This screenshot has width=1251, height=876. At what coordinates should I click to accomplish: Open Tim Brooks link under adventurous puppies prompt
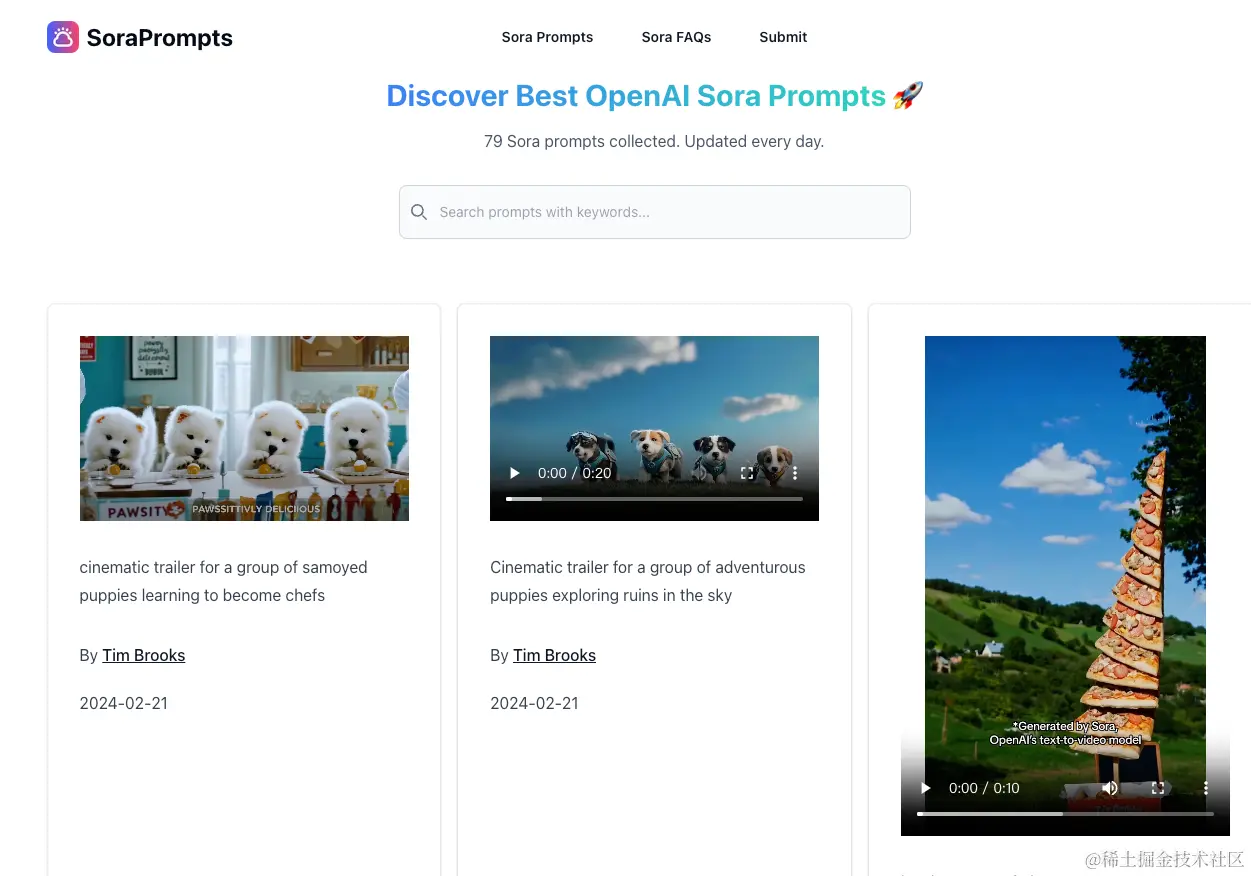[x=554, y=655]
